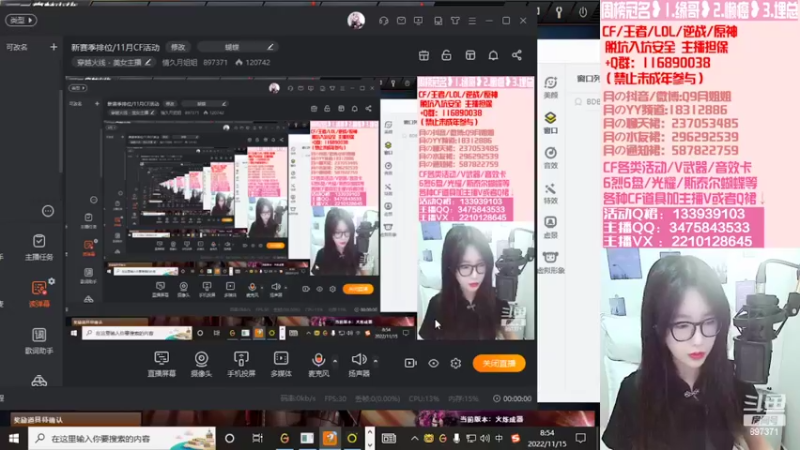This screenshot has width=800, height=450.
Task: Click the share icon
Action: [x=516, y=55]
